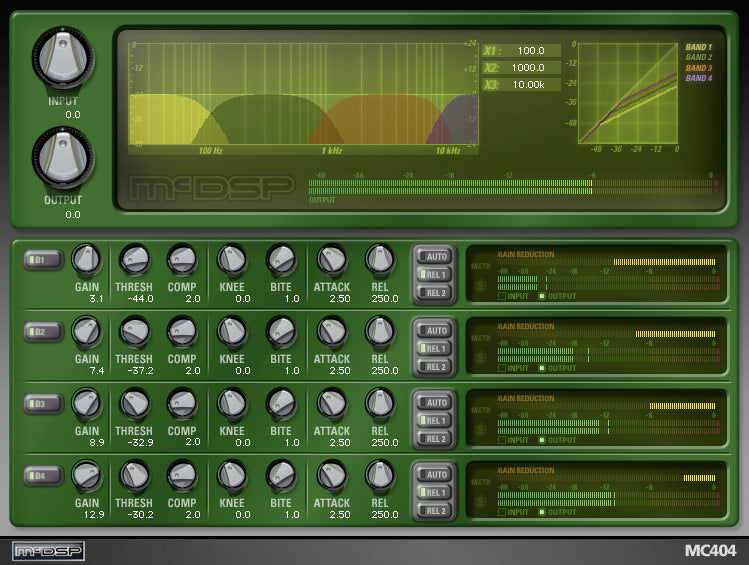Click band 1 KNEE knob

(x=232, y=260)
